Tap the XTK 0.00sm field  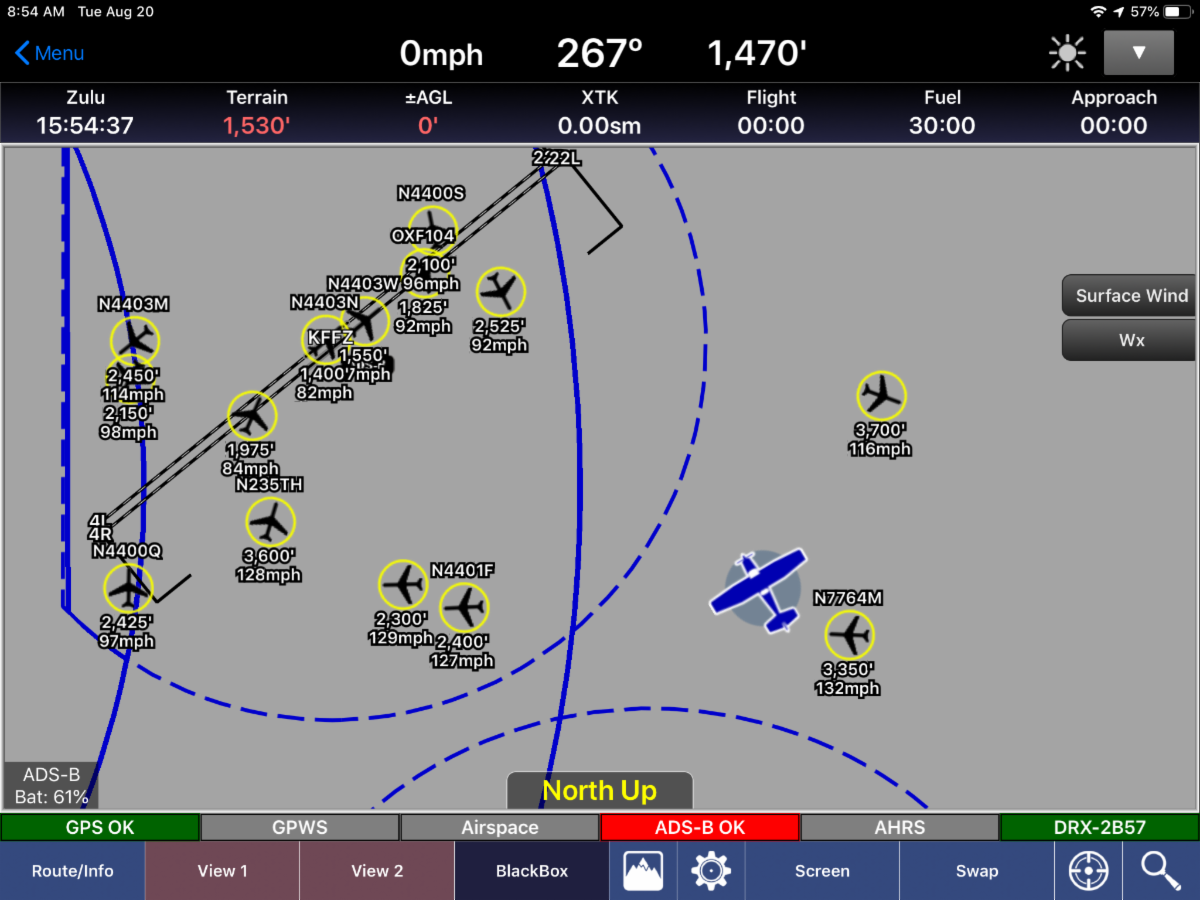pos(599,112)
